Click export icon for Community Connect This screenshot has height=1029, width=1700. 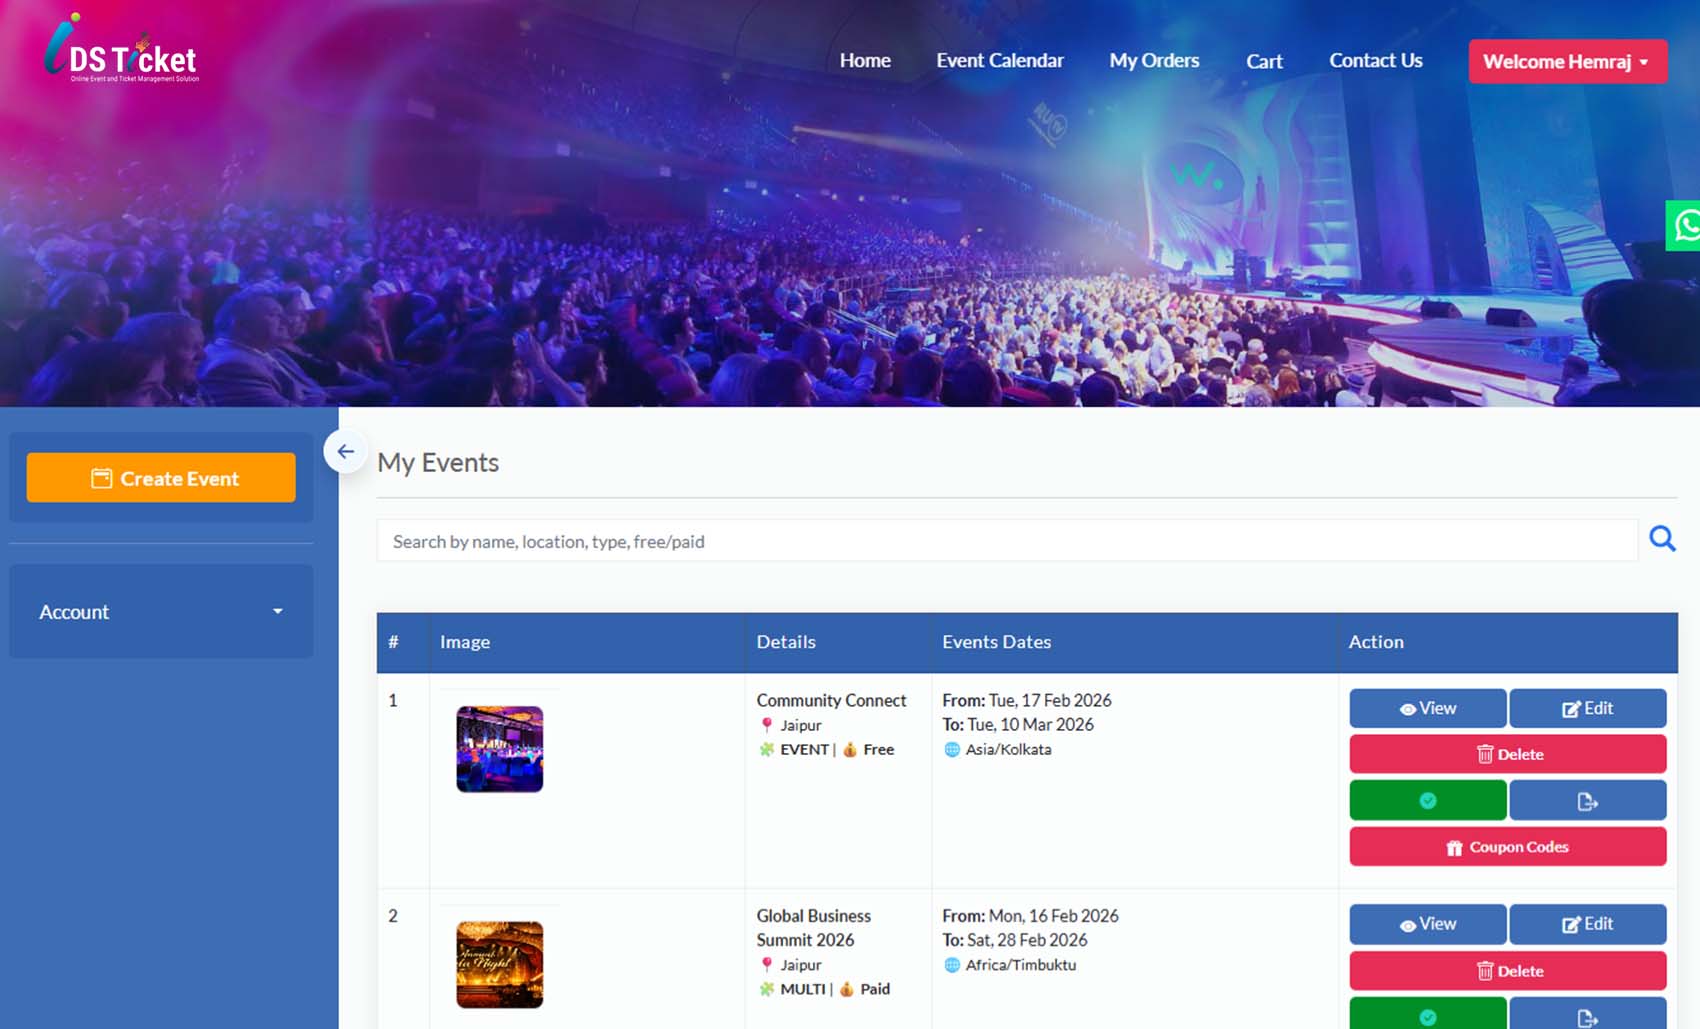tap(1587, 801)
